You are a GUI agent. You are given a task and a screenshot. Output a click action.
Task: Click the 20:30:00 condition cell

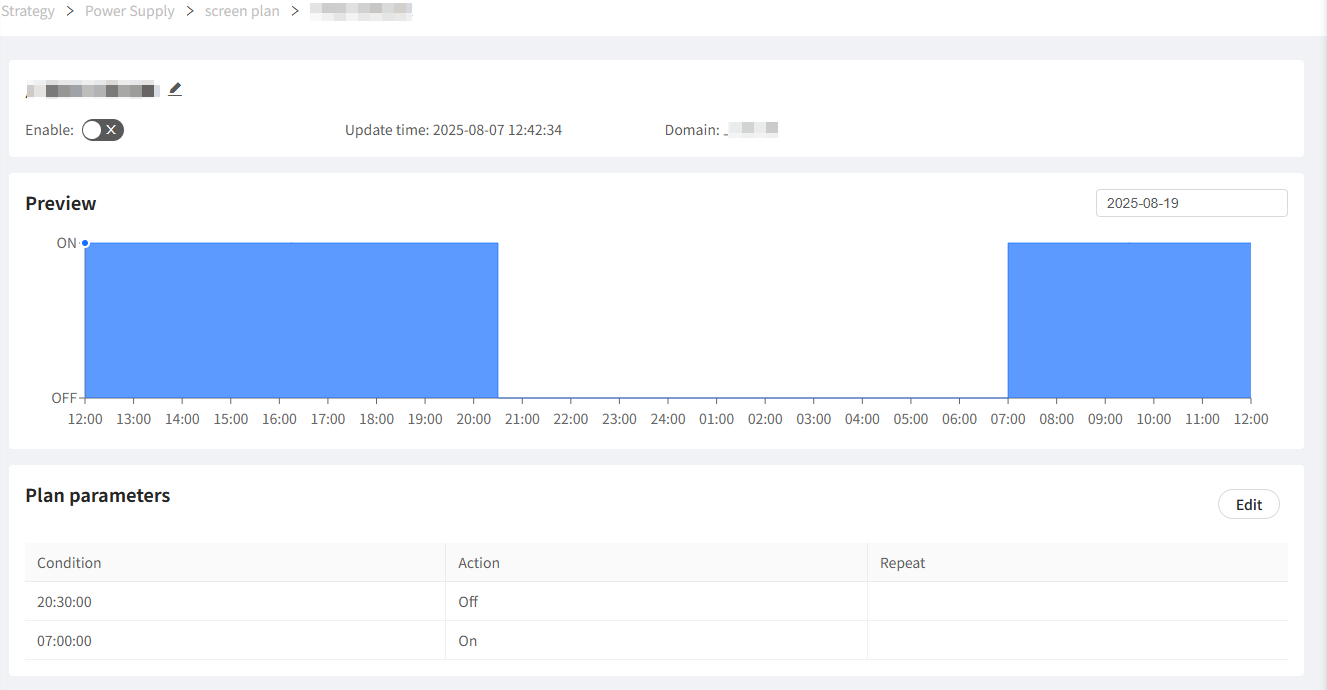click(x=235, y=602)
